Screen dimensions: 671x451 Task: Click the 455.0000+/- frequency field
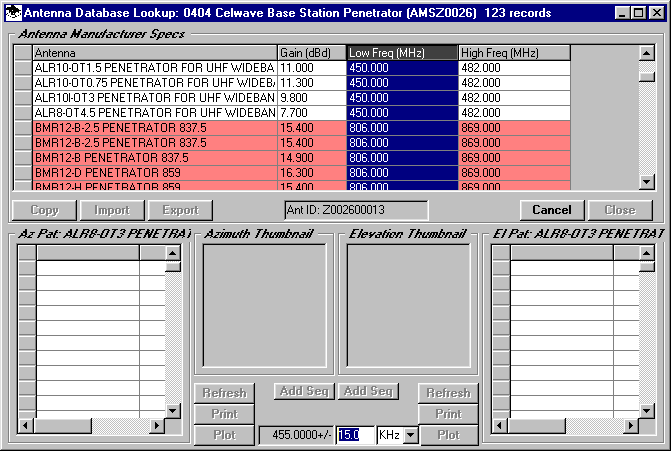[x=297, y=435]
